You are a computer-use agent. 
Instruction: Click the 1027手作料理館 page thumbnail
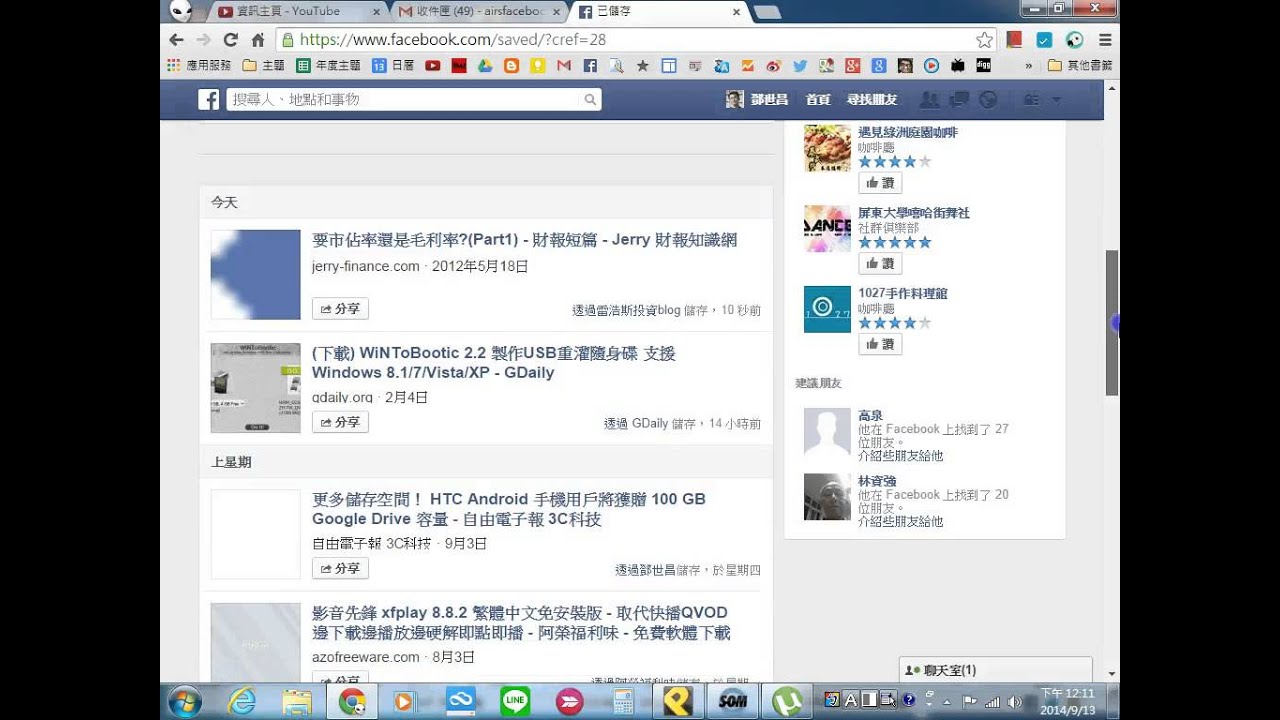[827, 309]
